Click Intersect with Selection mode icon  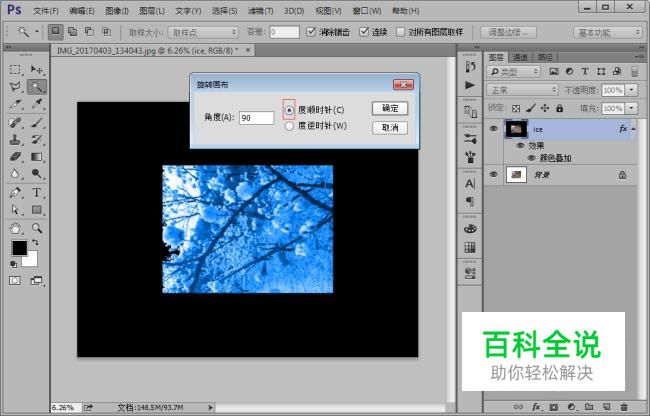[107, 31]
